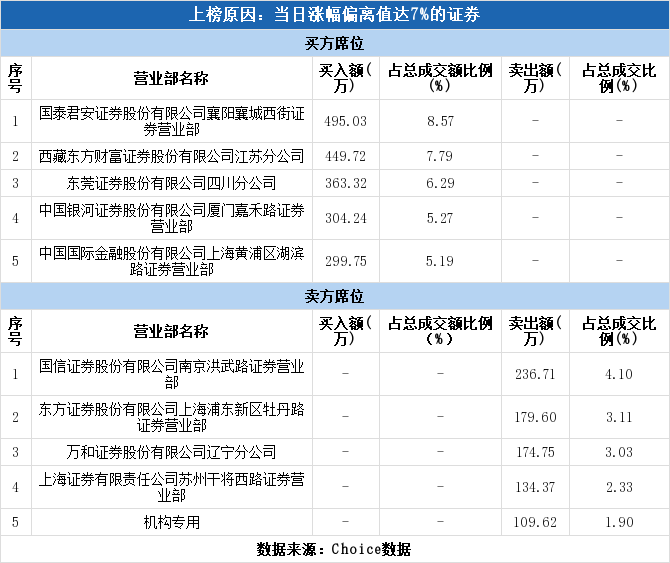
Task: Click percentage value 7.79
Action: [440, 156]
